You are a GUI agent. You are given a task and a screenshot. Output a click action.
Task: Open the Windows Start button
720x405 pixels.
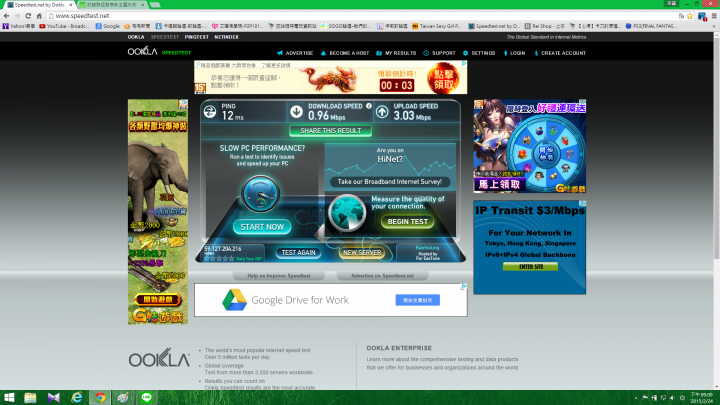coord(9,398)
